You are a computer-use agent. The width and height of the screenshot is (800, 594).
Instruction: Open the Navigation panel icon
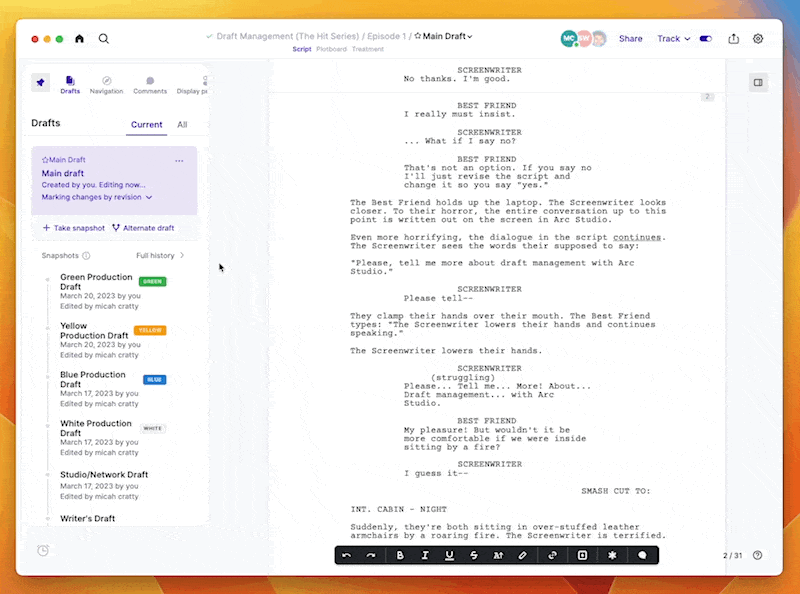pos(106,85)
